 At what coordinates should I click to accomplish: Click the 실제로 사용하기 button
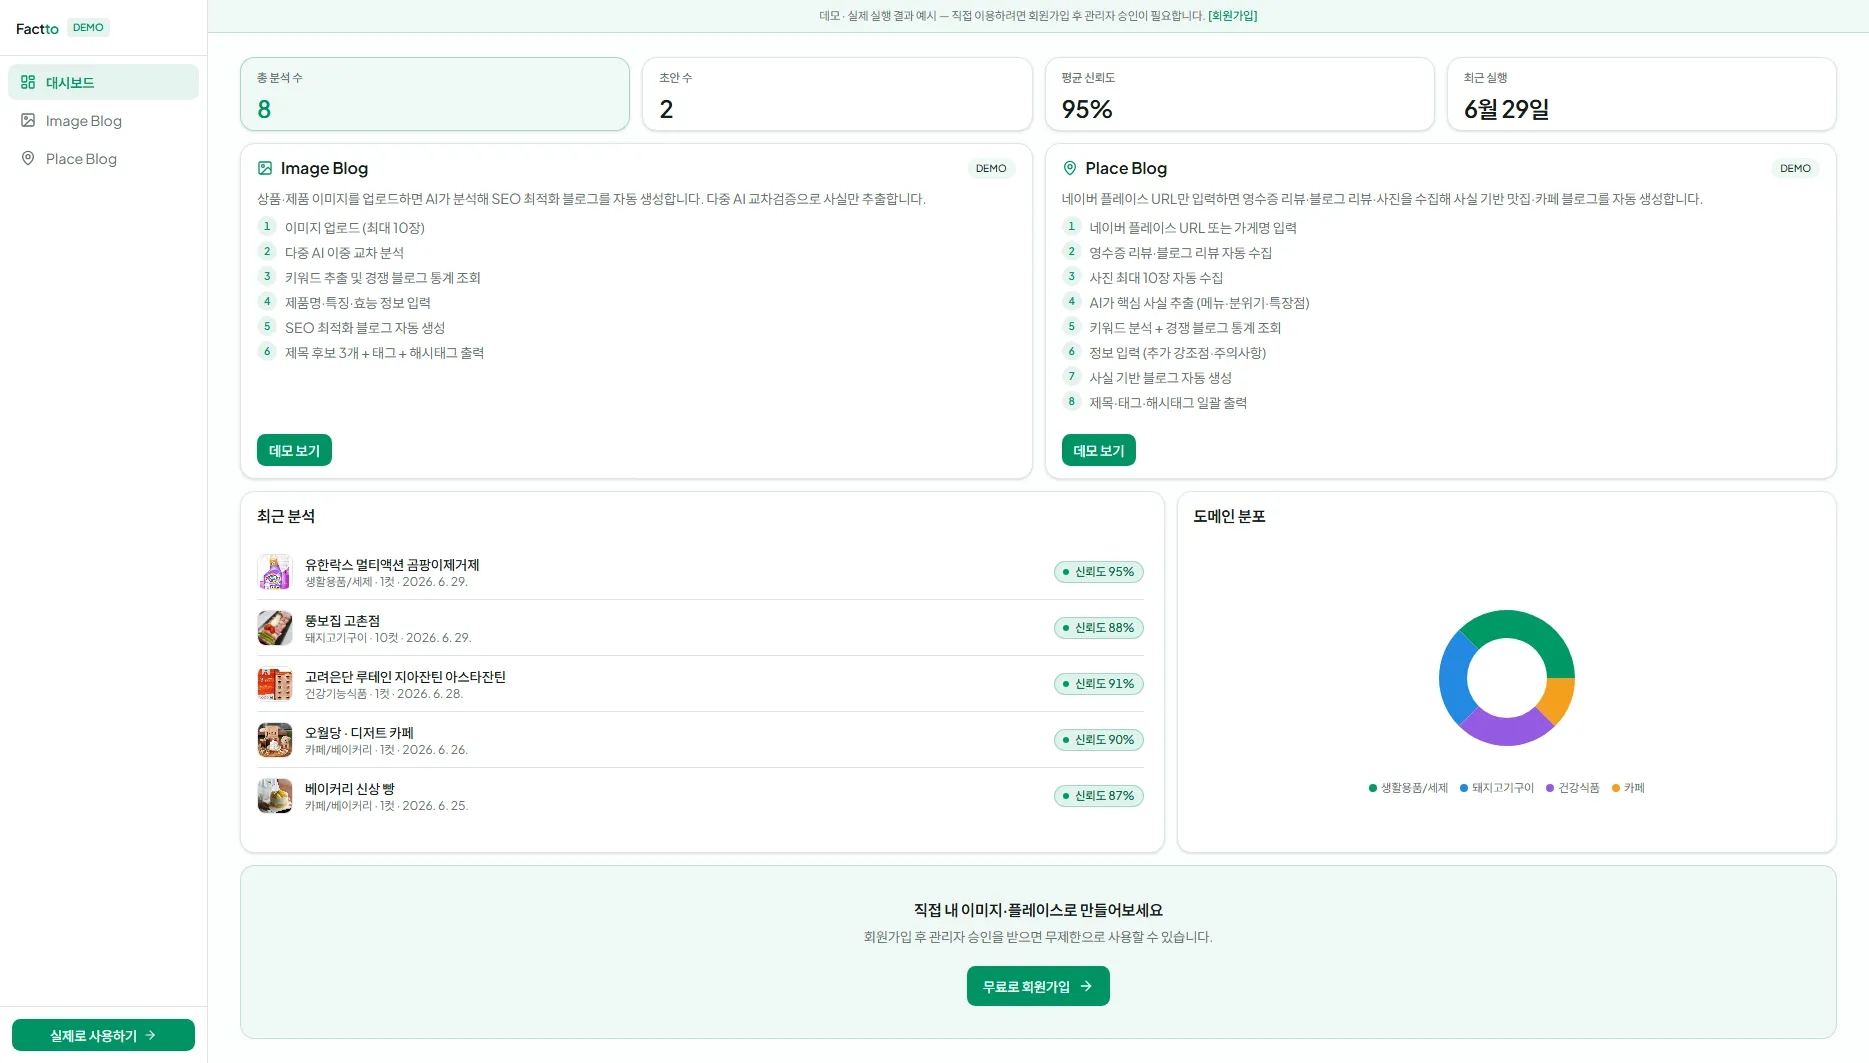click(103, 1035)
